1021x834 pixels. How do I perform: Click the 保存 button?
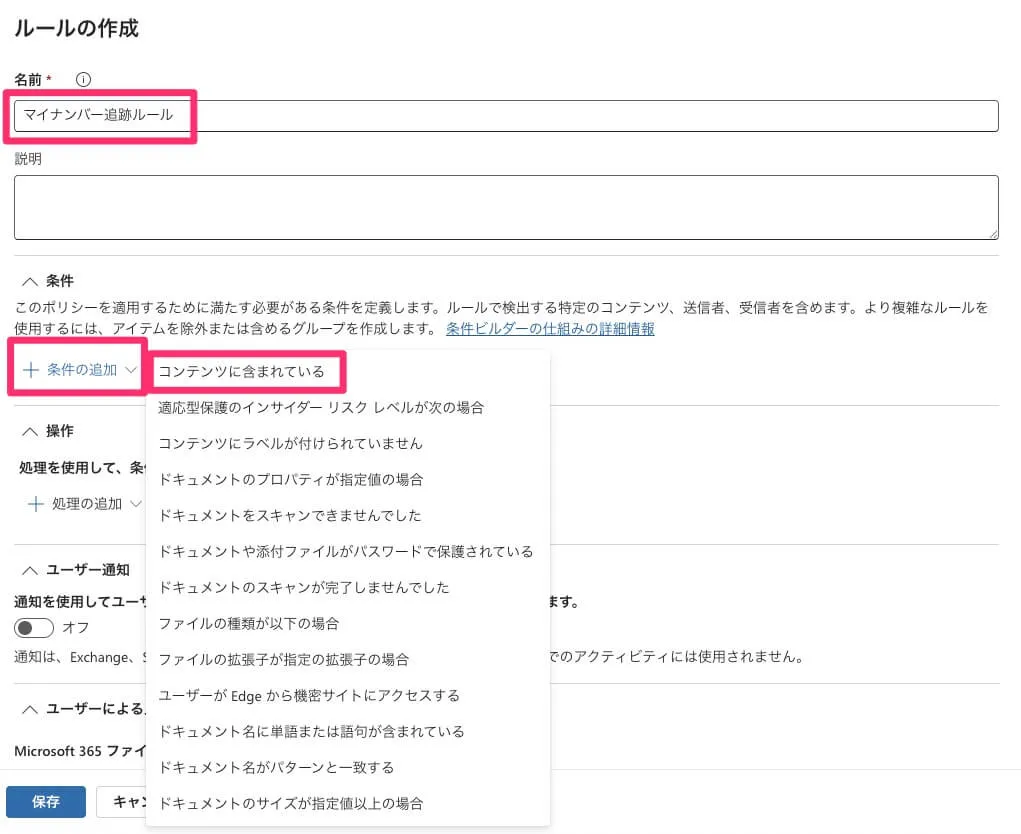[46, 801]
